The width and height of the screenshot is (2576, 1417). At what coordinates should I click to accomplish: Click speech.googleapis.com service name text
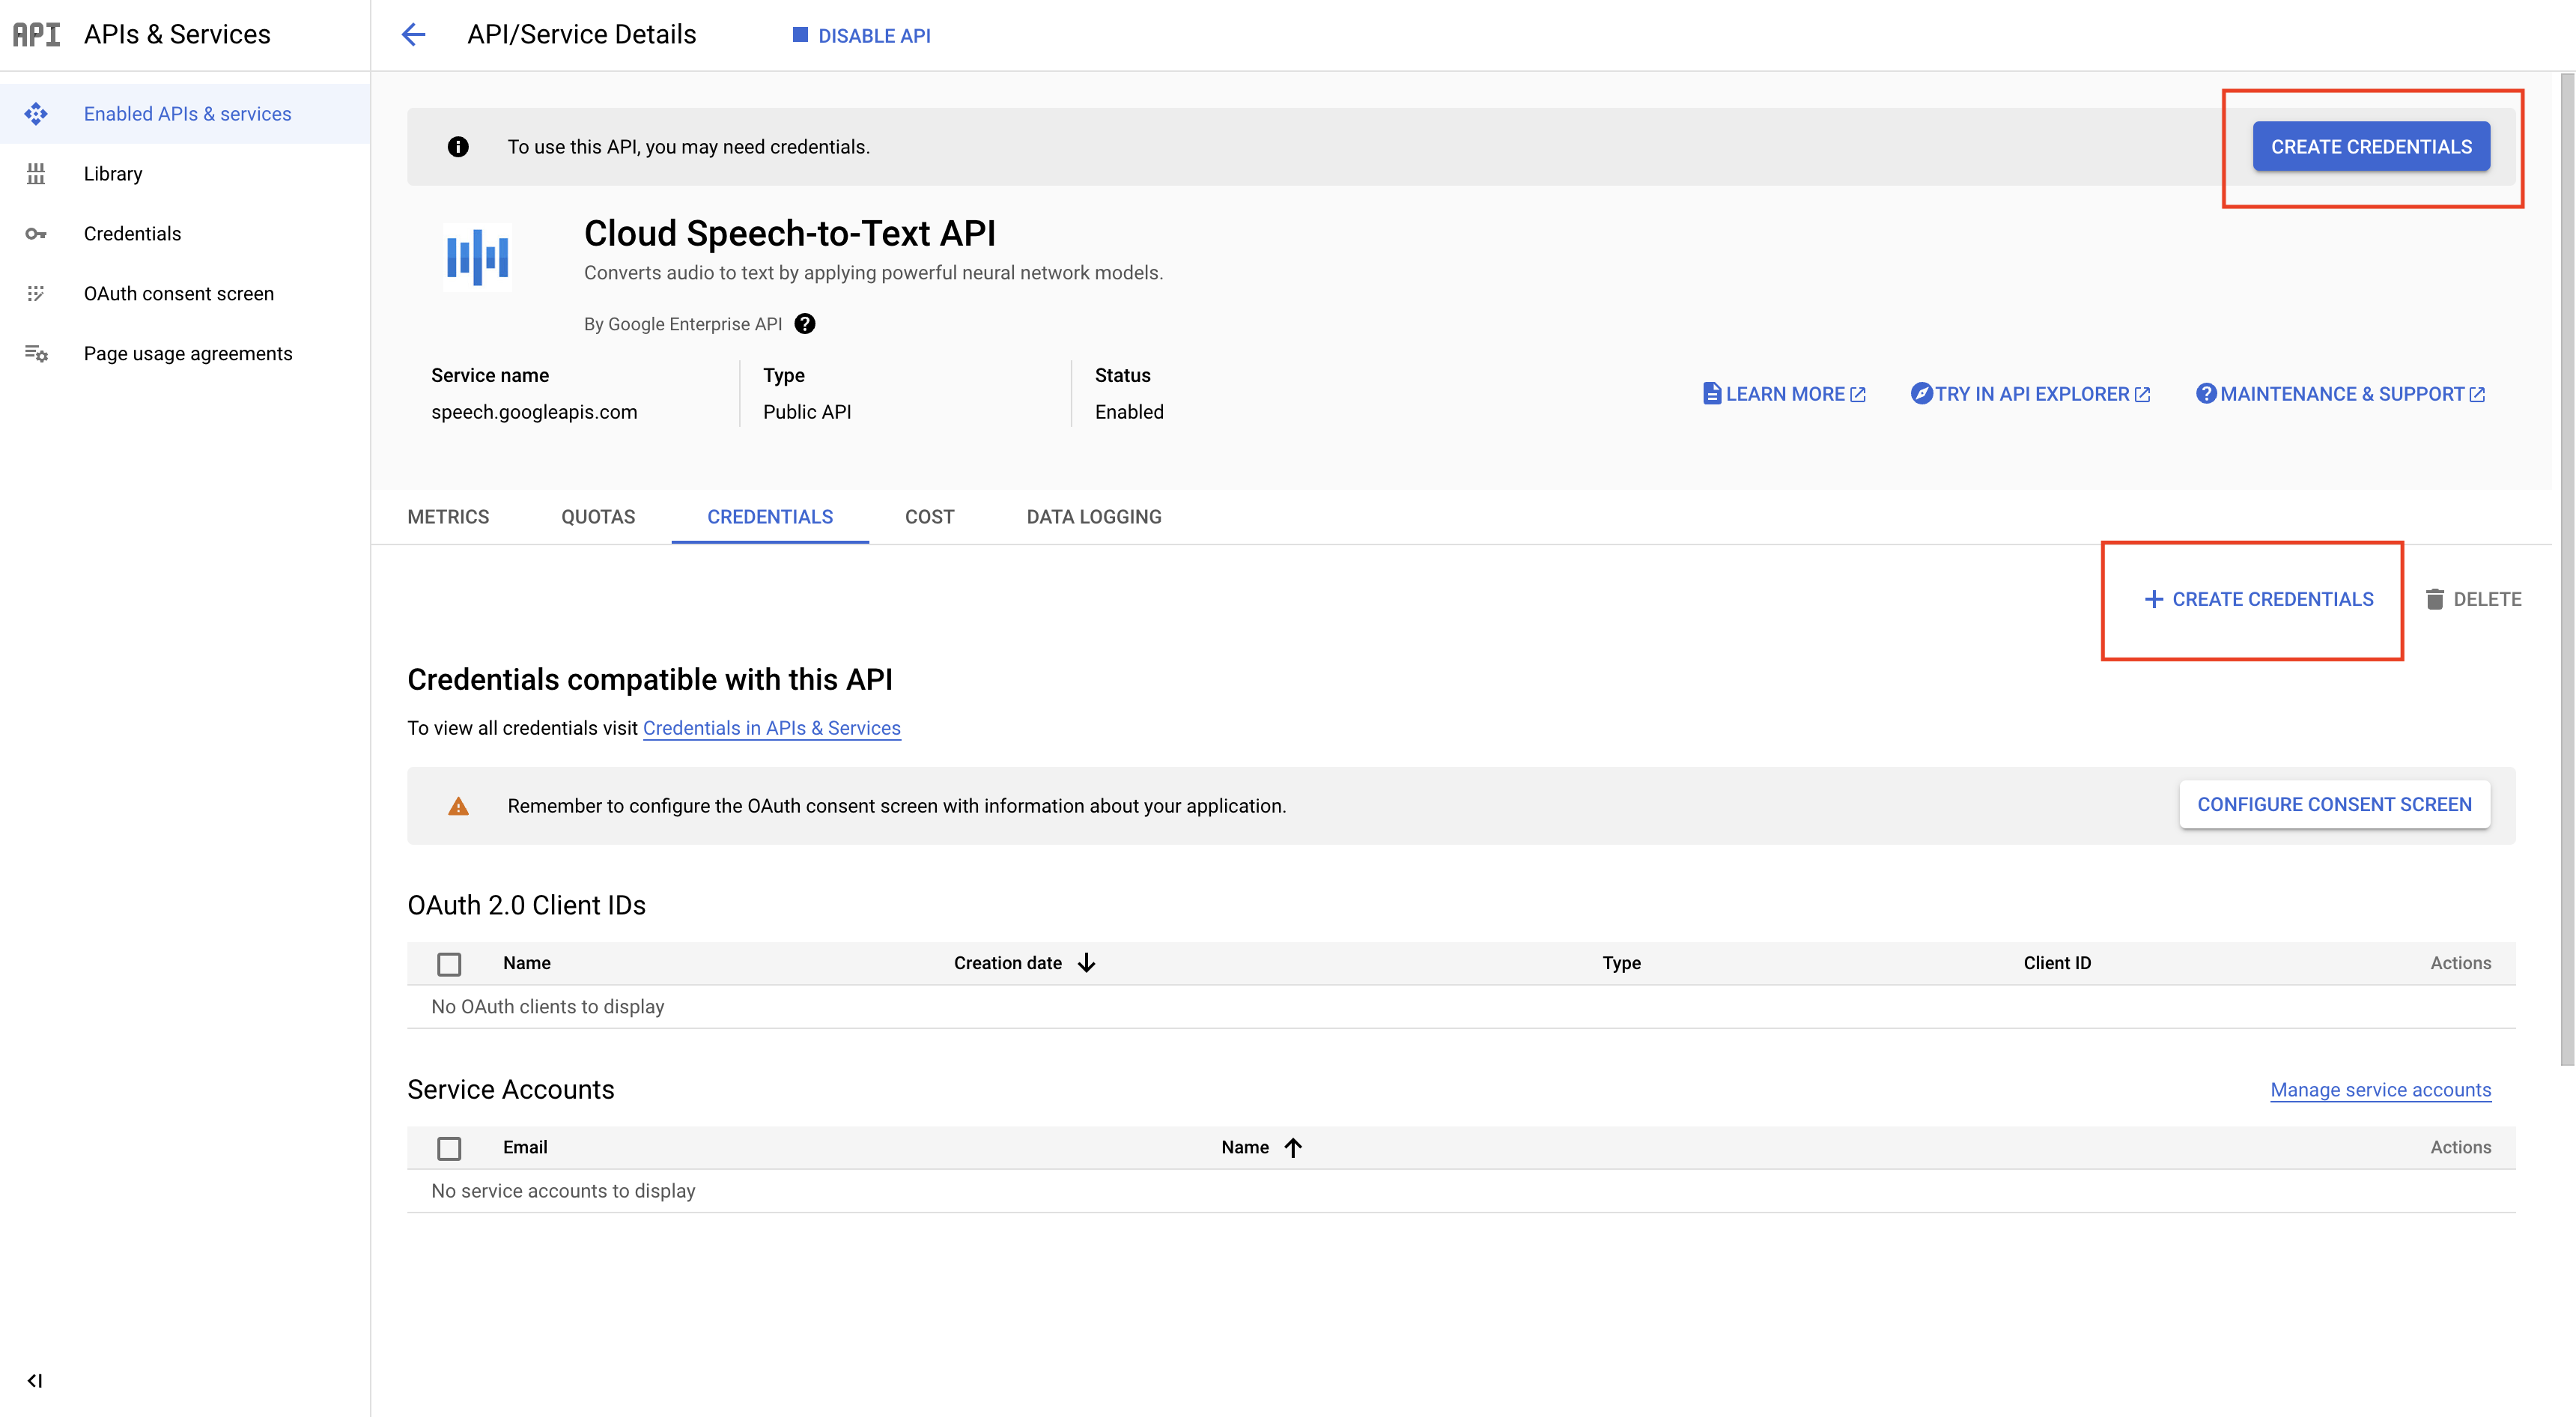pyautogui.click(x=534, y=412)
